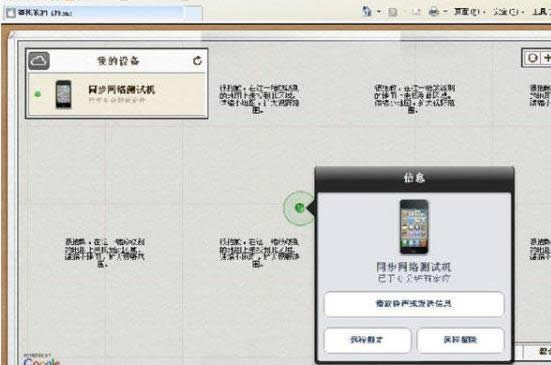Refresh the My Devices list
This screenshot has width=551, height=365.
[197, 61]
